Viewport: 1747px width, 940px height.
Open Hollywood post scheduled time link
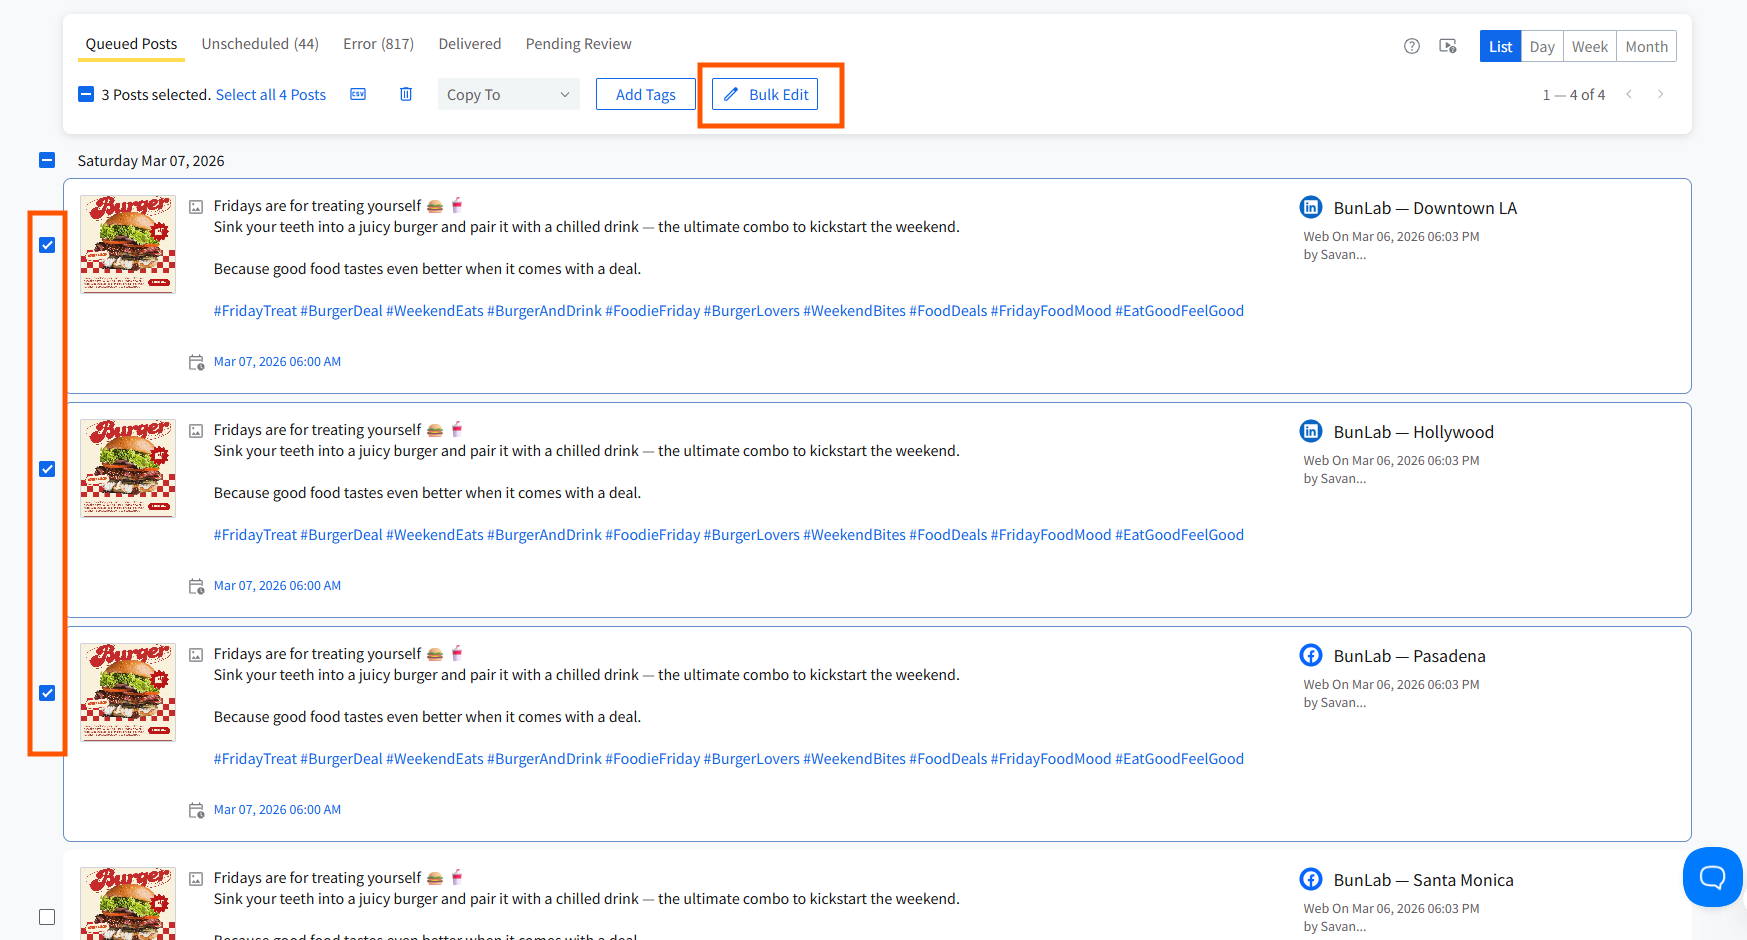pyautogui.click(x=277, y=586)
